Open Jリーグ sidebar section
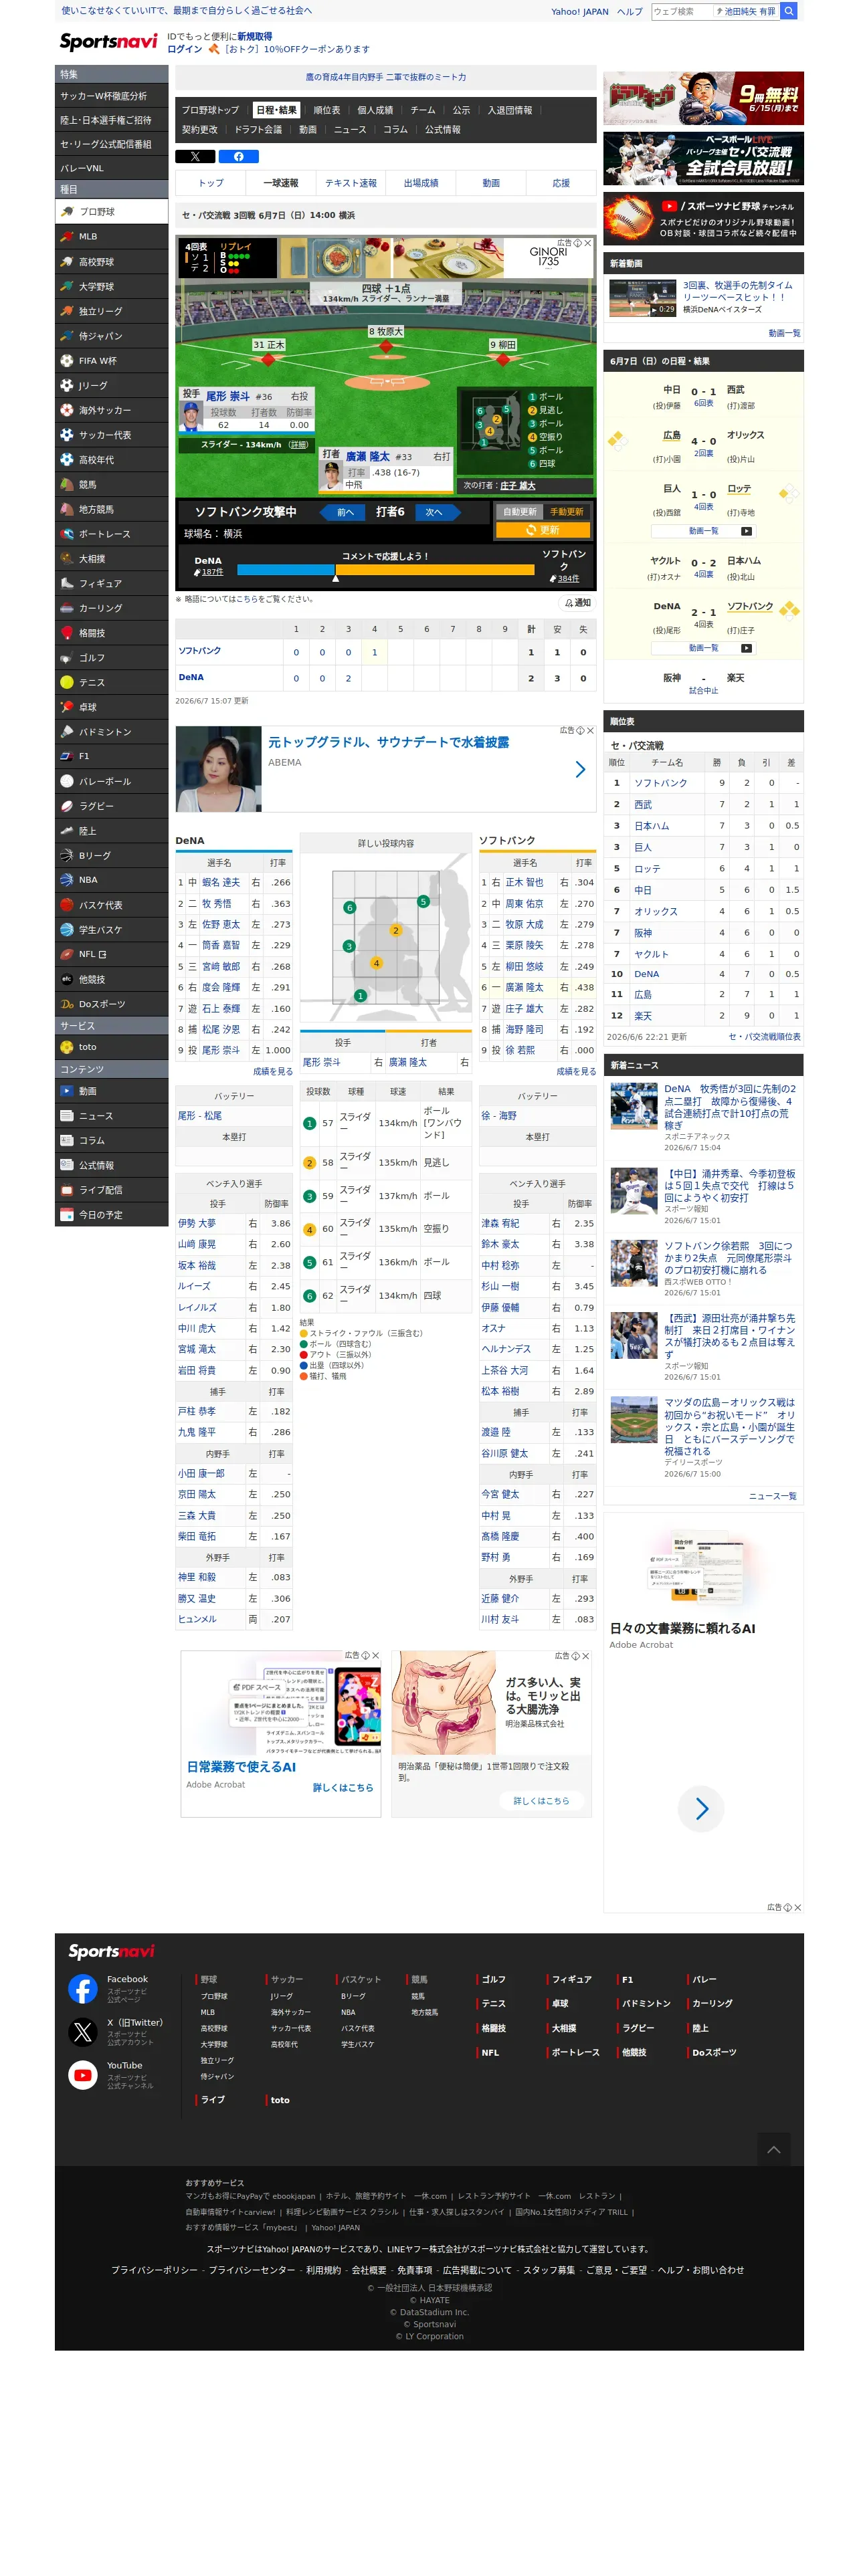The height and width of the screenshot is (2576, 859). click(111, 386)
